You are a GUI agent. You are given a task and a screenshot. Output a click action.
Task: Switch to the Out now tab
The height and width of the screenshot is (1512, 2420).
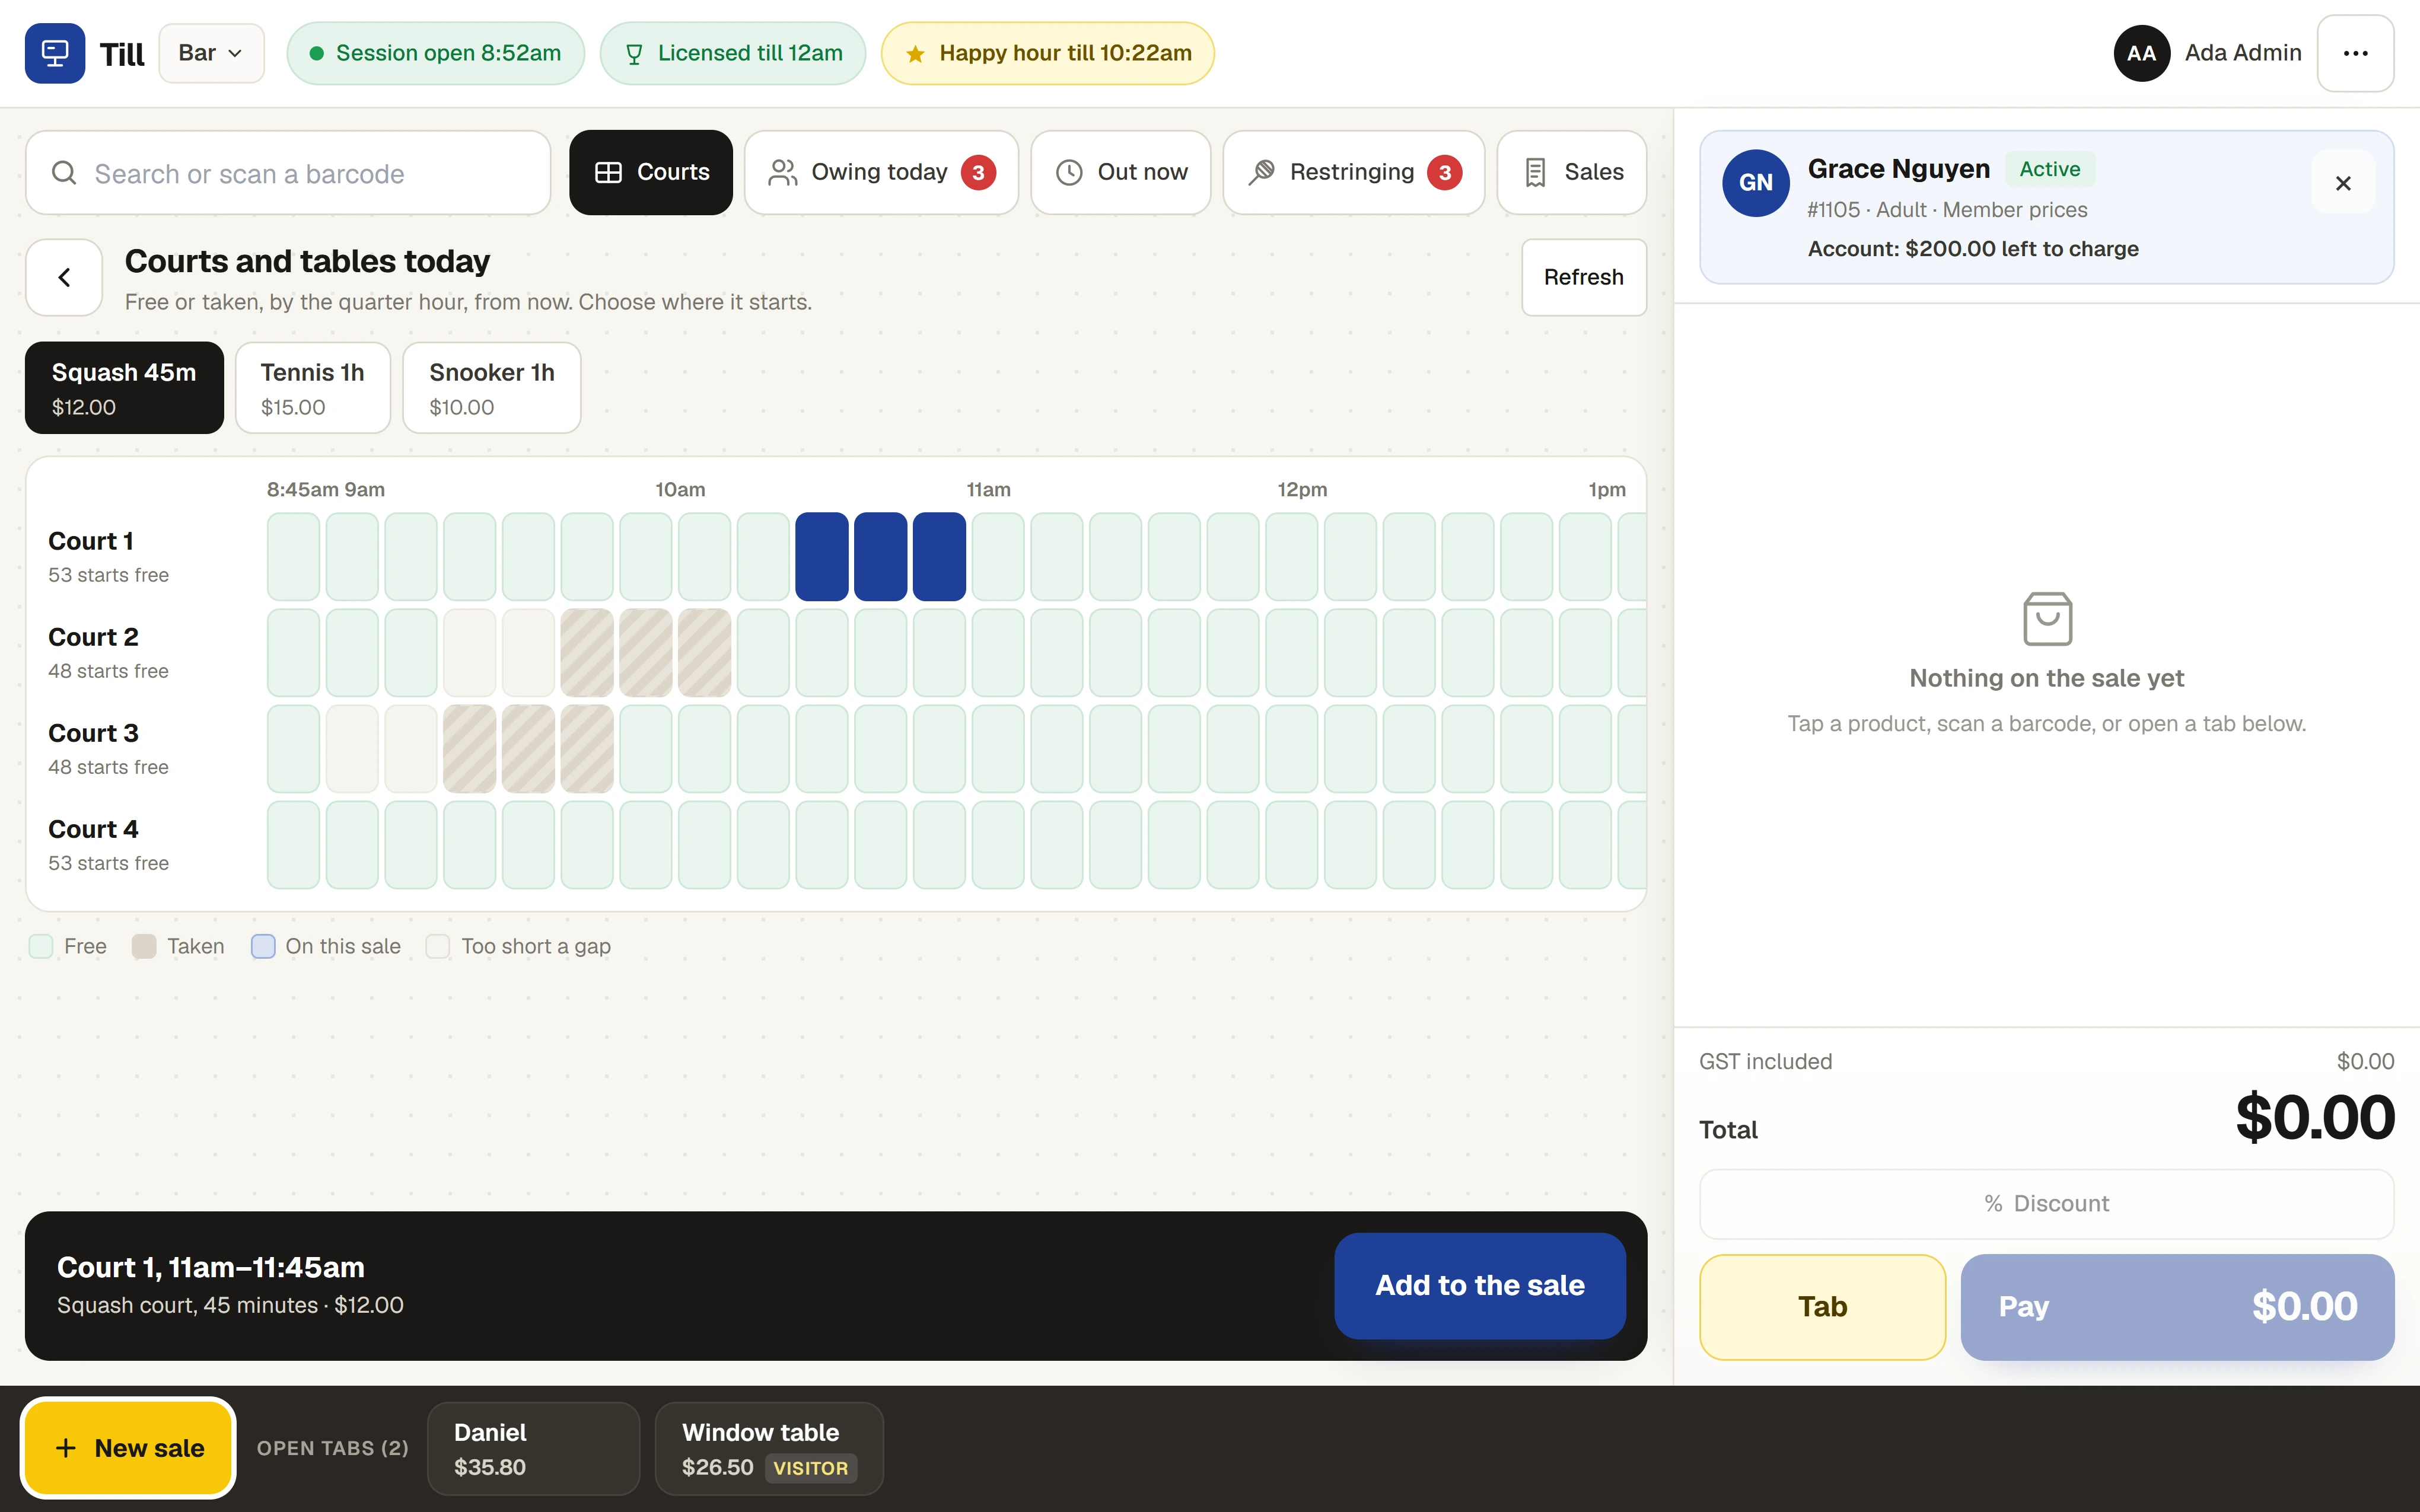pyautogui.click(x=1121, y=172)
